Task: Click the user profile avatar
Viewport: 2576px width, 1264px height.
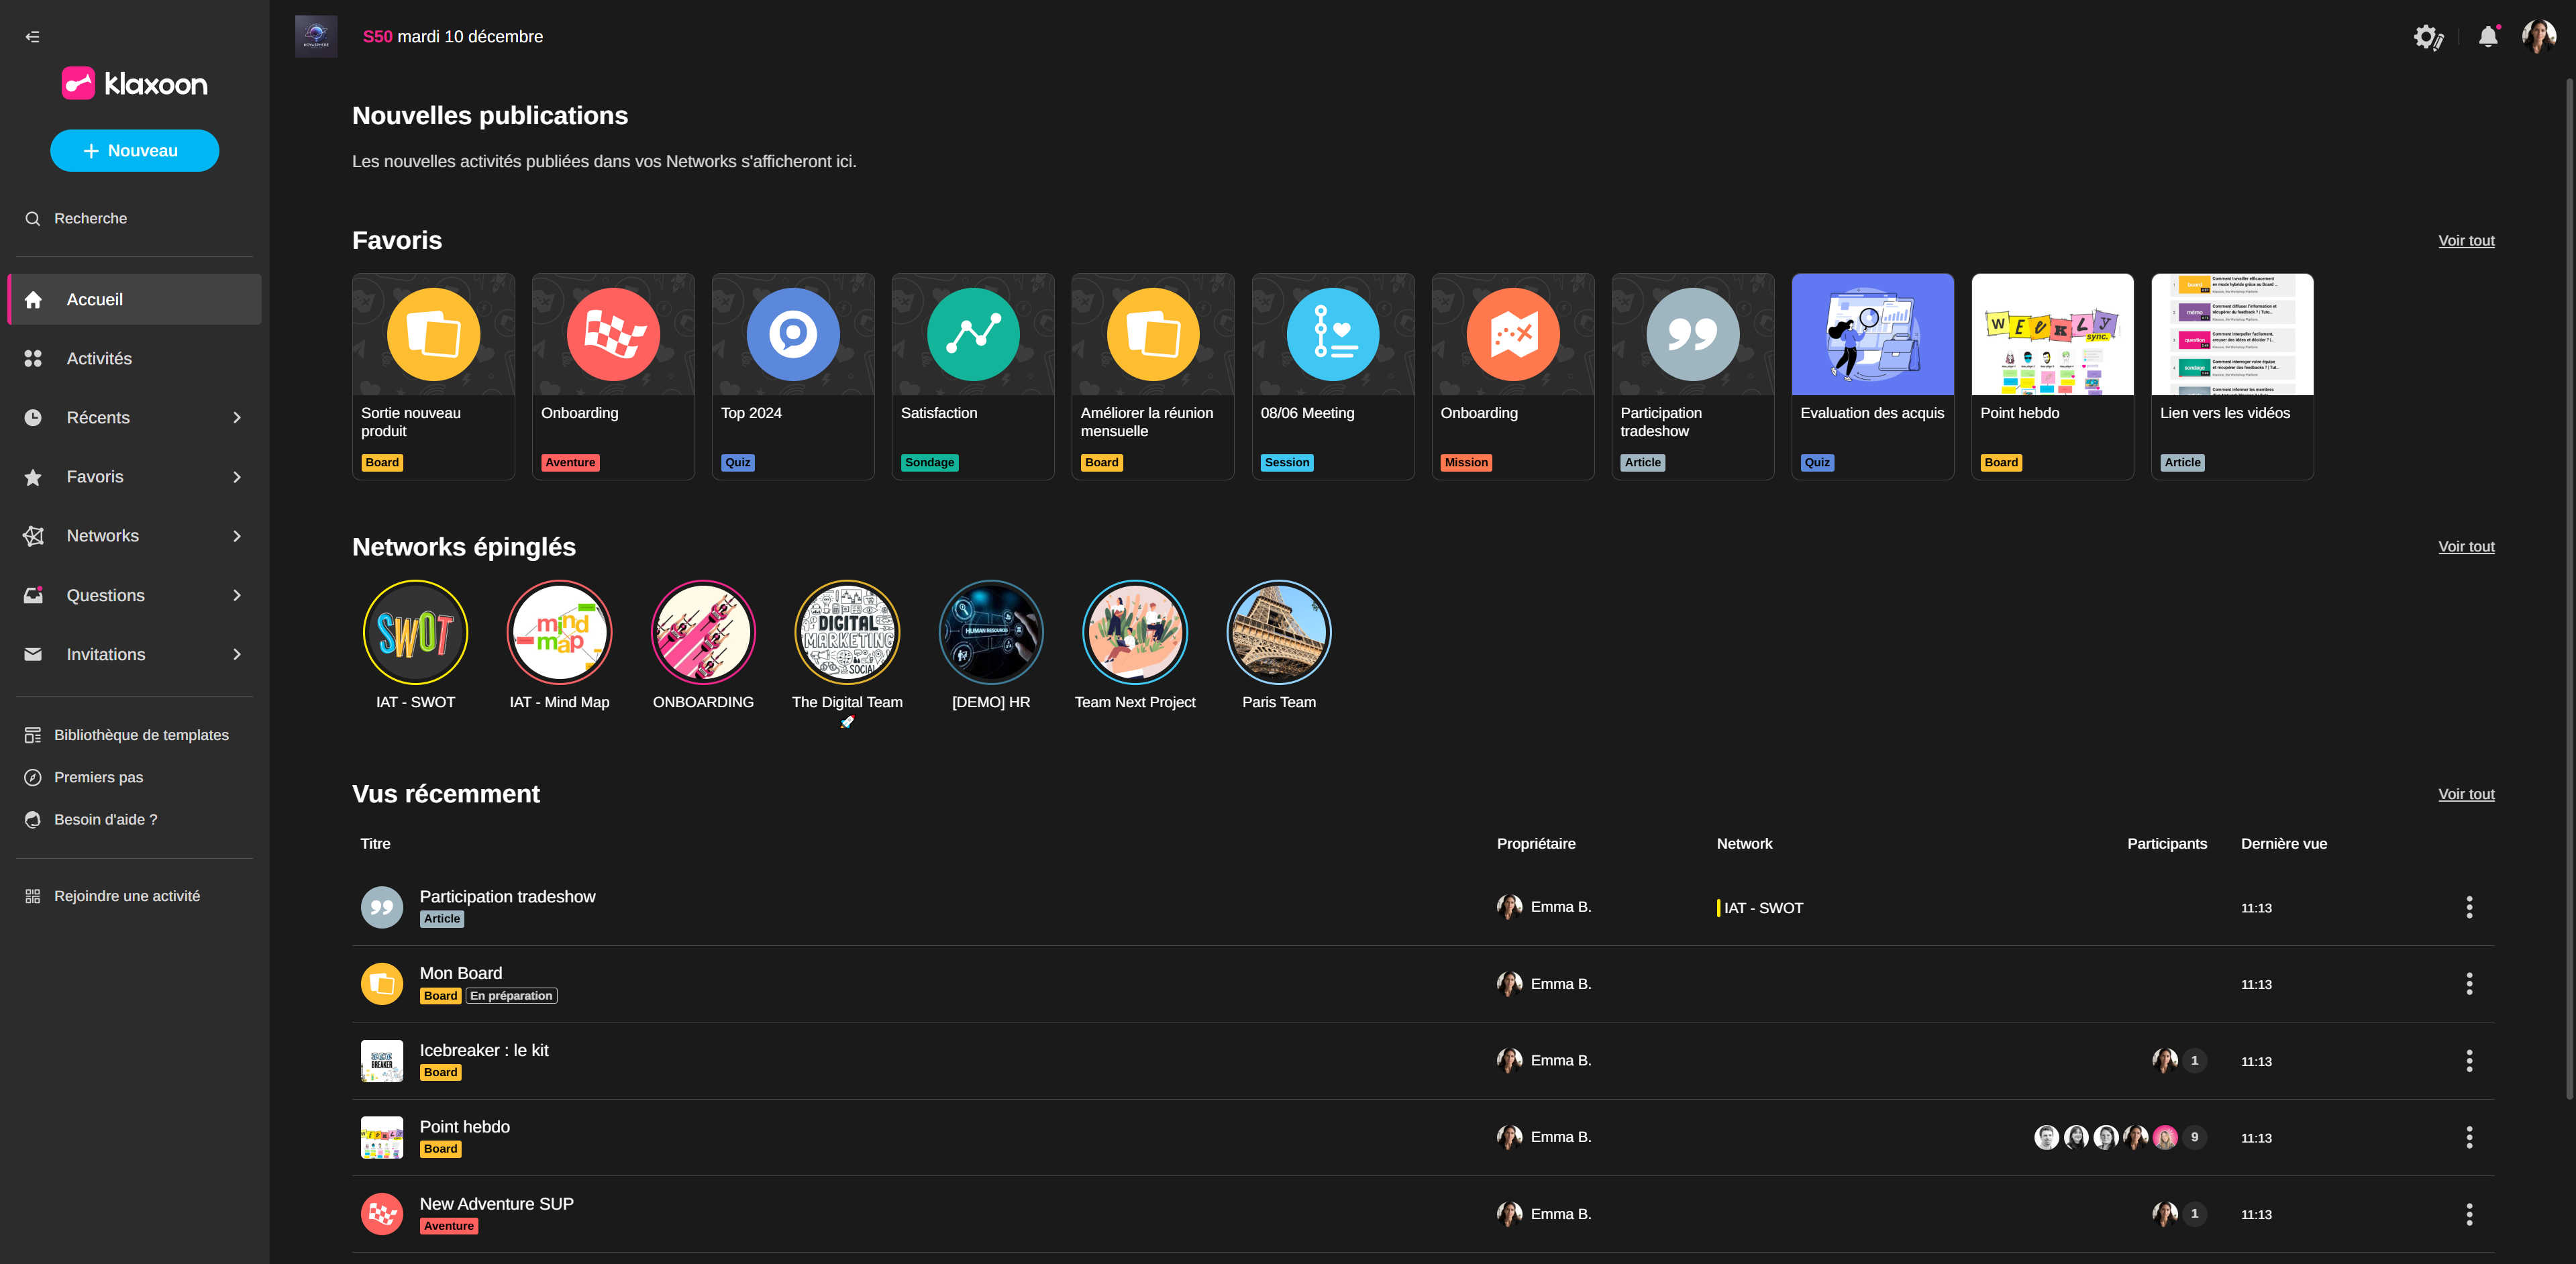Action: coord(2538,37)
